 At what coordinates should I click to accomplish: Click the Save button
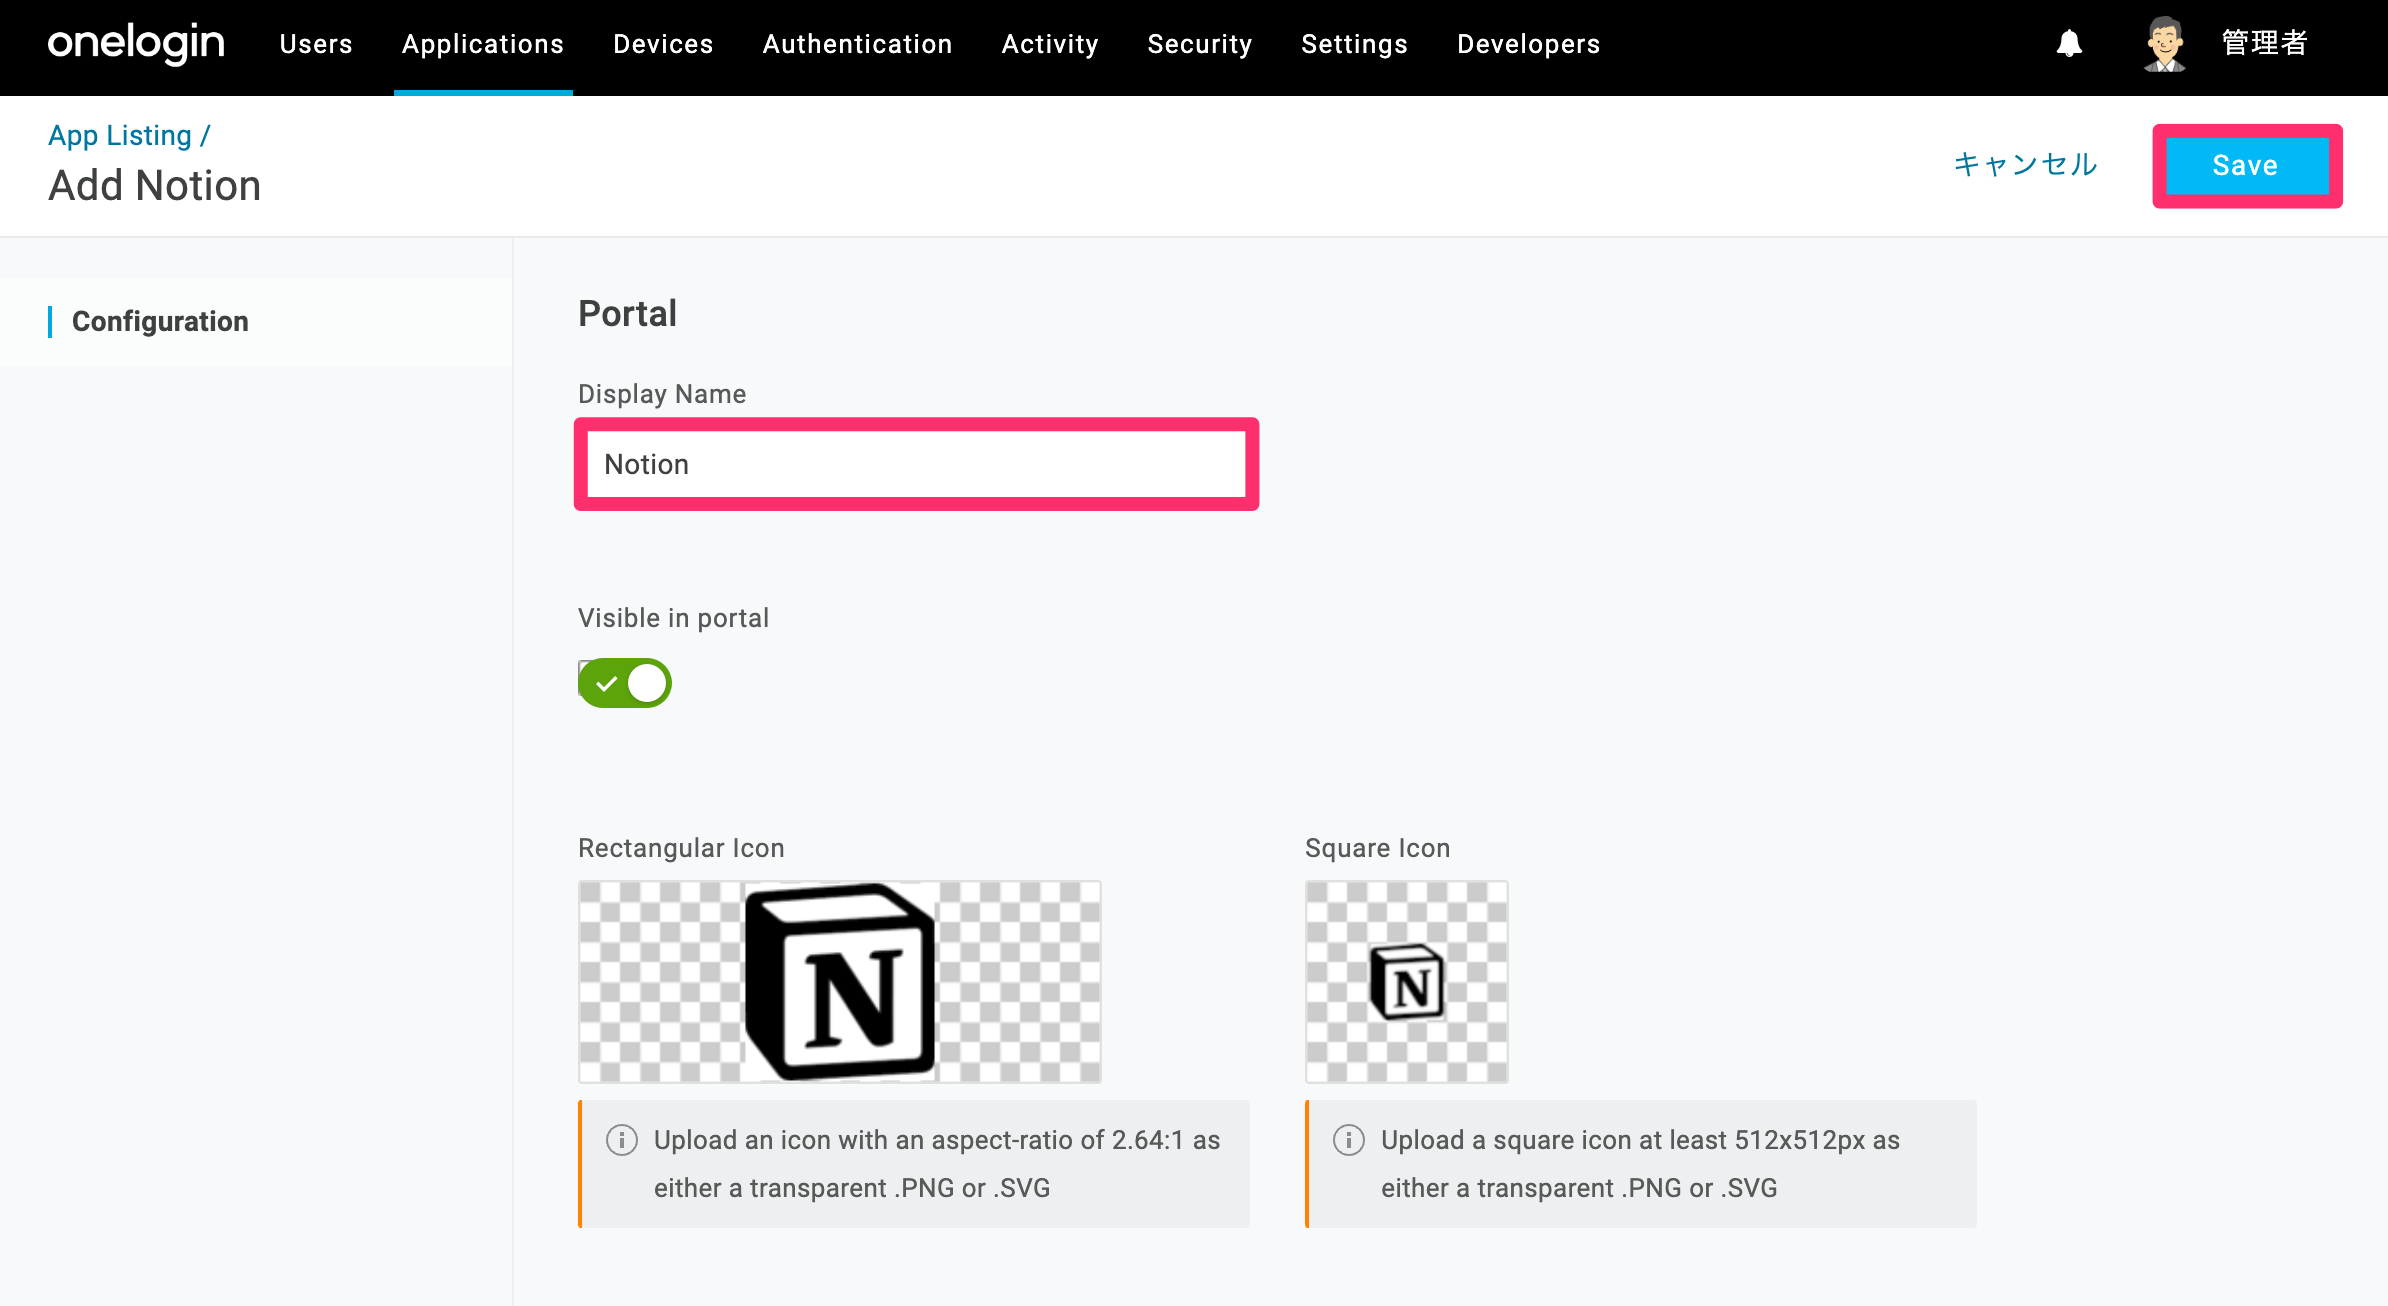[x=2247, y=166]
